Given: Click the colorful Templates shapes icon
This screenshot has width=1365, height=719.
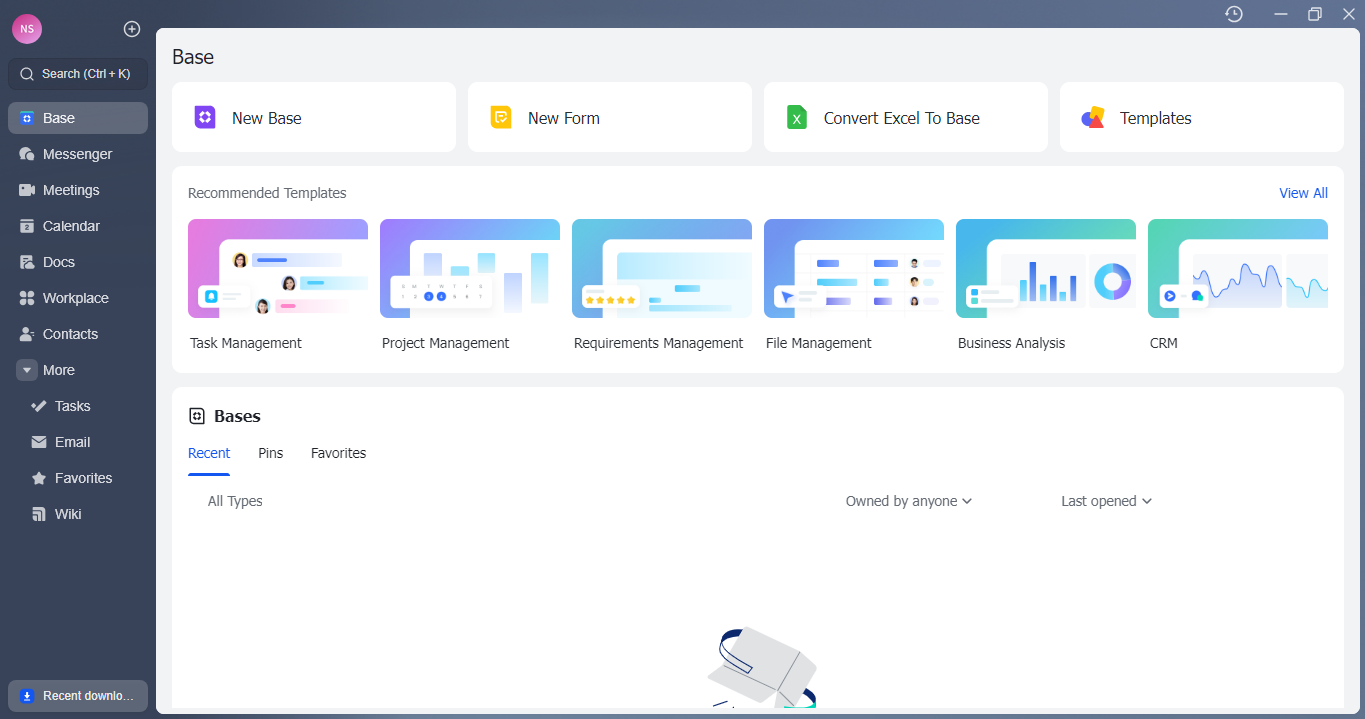Looking at the screenshot, I should [1093, 117].
